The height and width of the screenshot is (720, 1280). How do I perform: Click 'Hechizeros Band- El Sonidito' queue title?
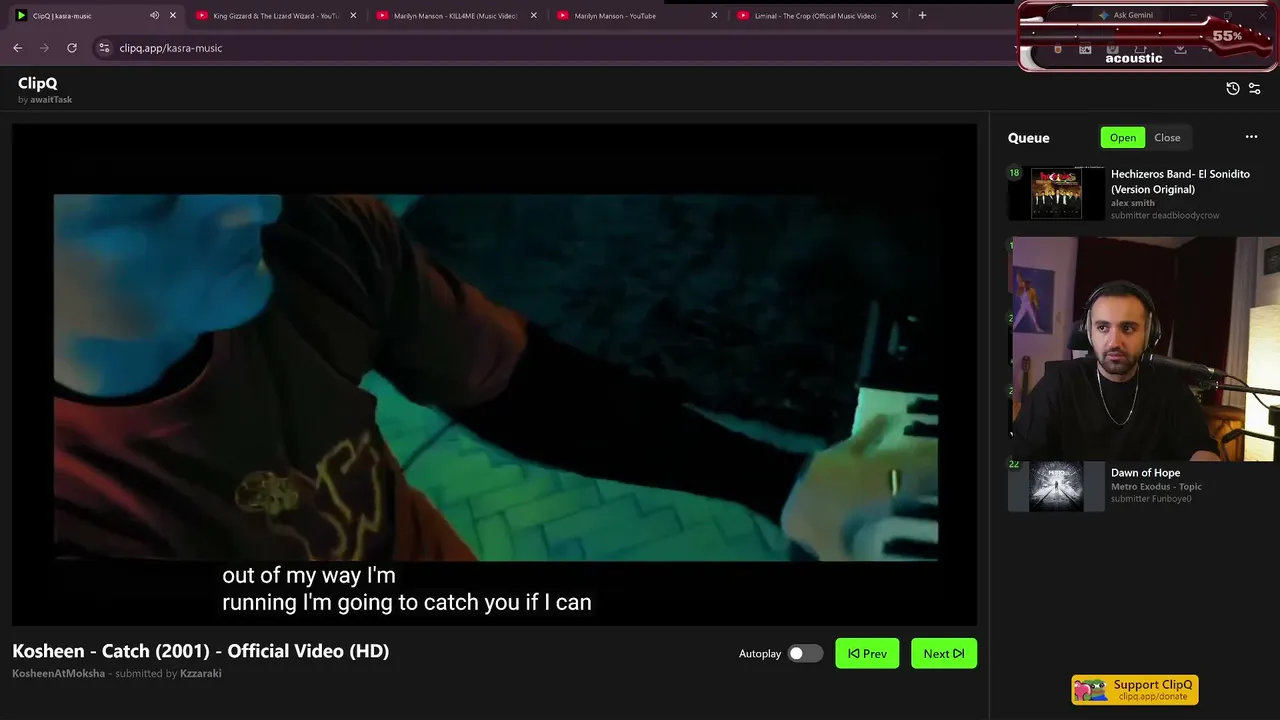click(x=1180, y=181)
